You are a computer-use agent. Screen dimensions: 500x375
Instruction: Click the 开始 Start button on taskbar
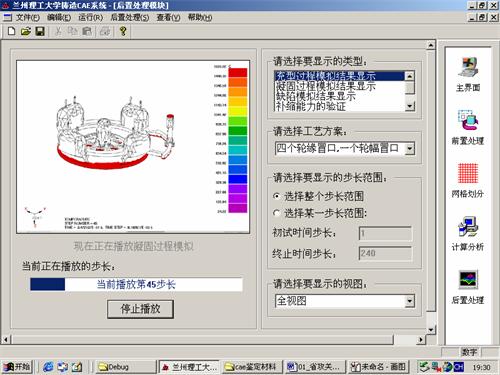(17, 367)
